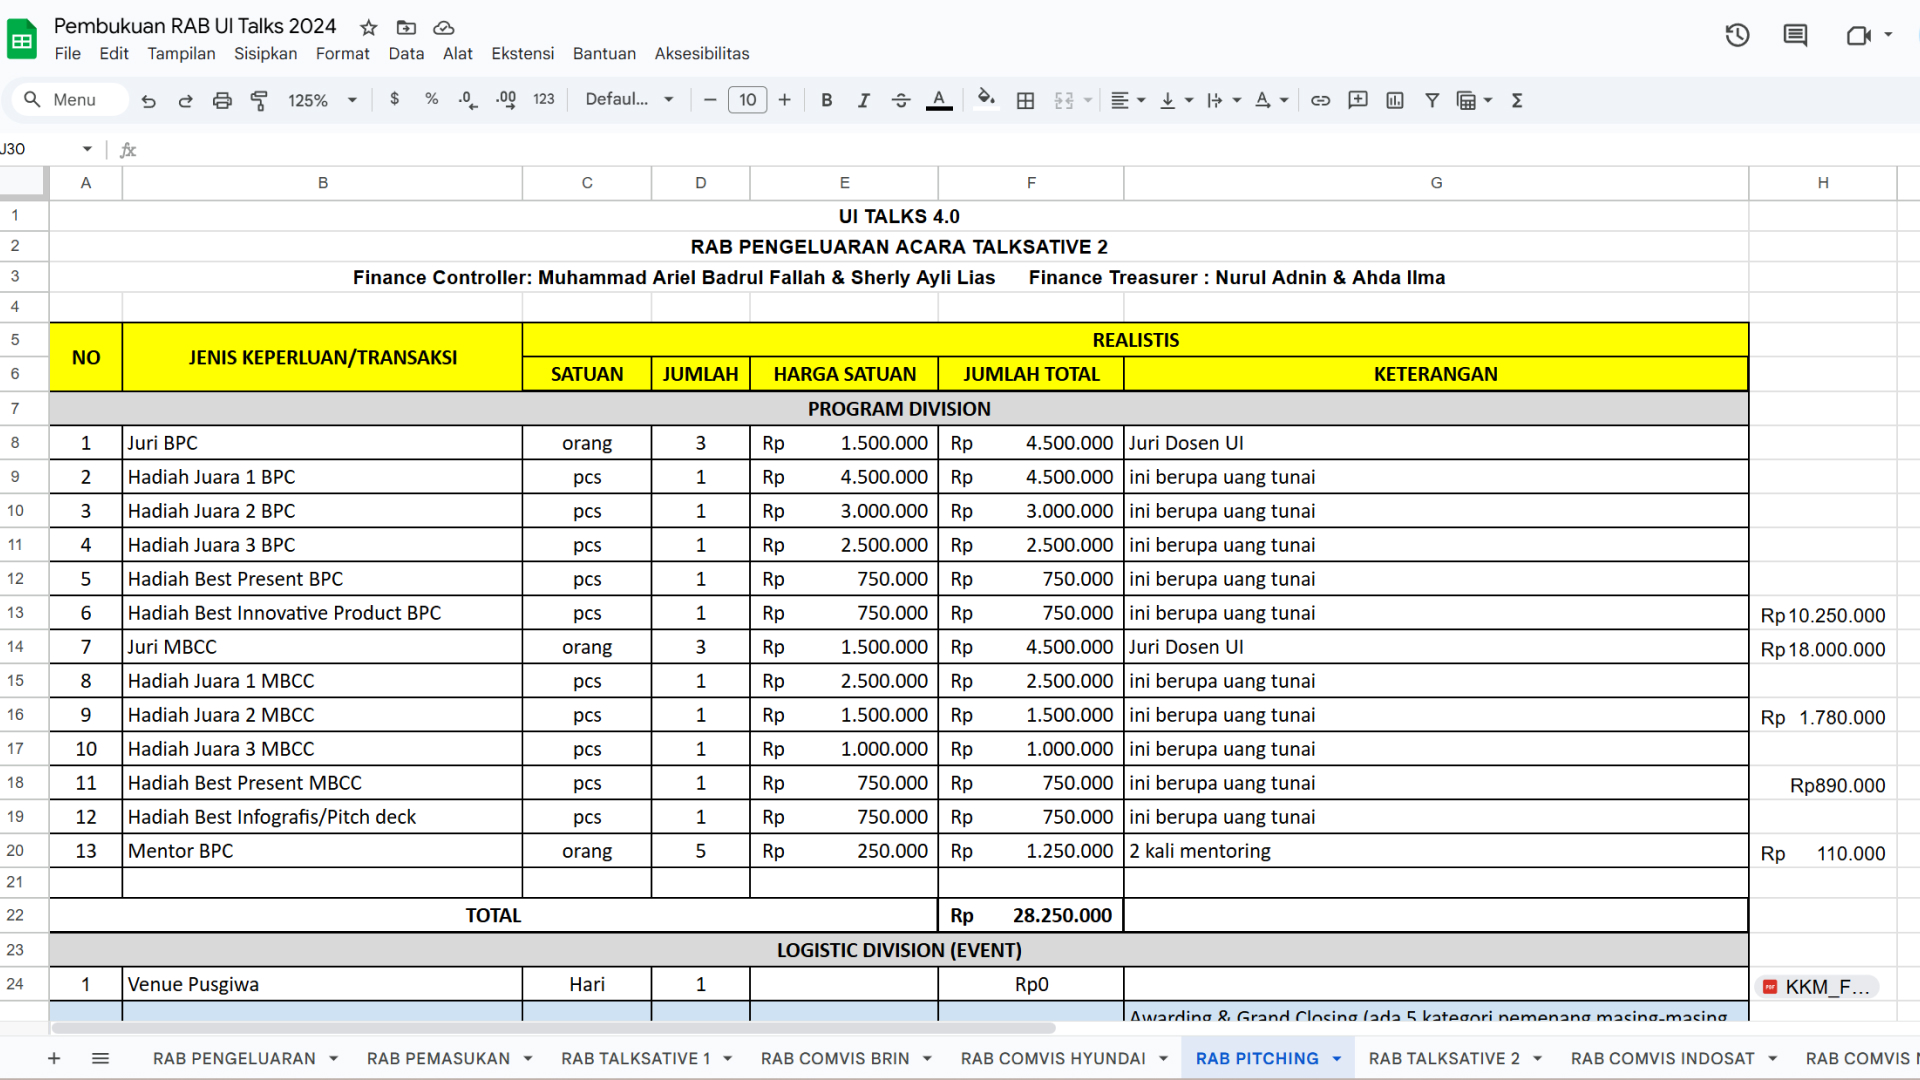
Task: Format as currency with dollar icon
Action: [x=395, y=99]
